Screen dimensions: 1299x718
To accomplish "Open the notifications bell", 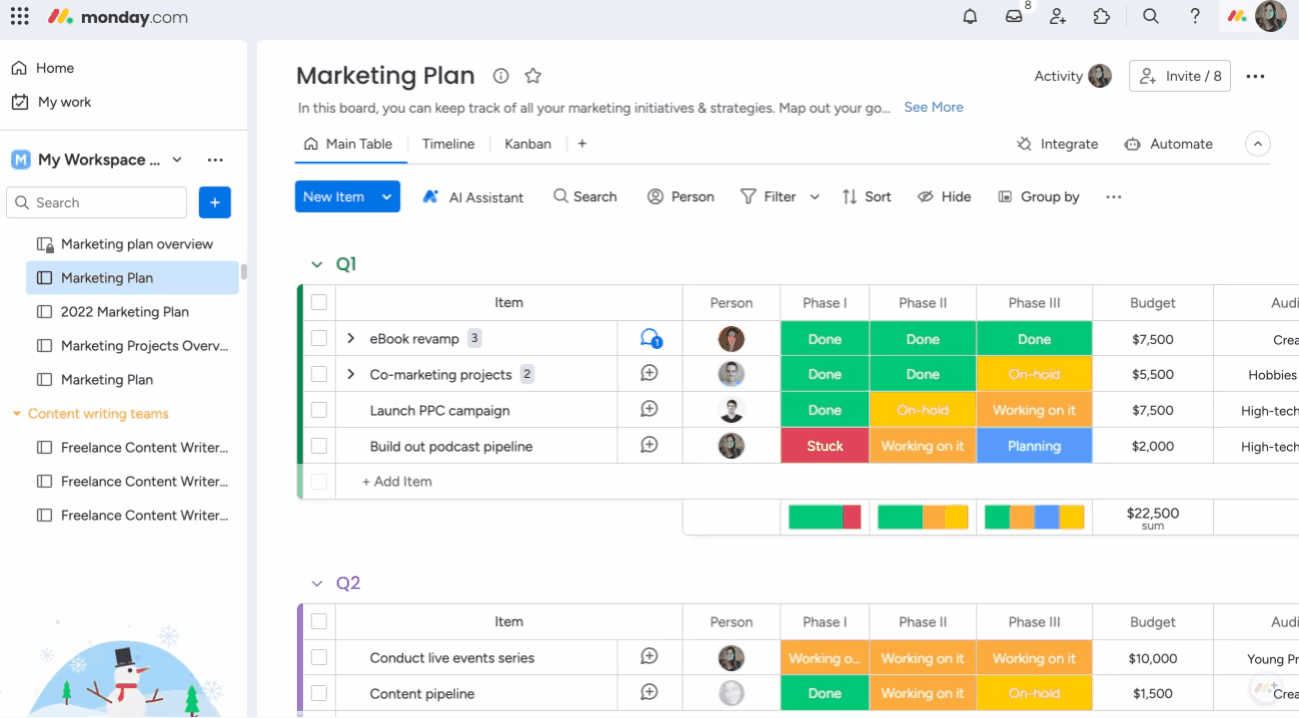I will [x=969, y=17].
